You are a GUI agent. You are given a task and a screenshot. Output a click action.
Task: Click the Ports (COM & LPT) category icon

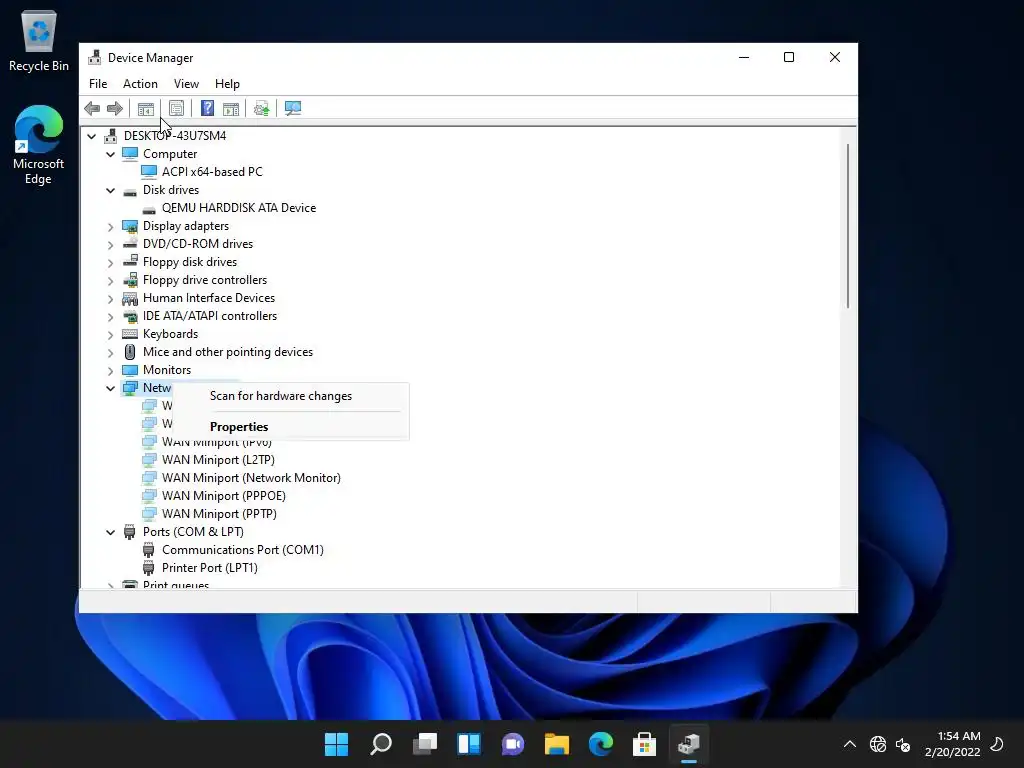click(x=130, y=532)
